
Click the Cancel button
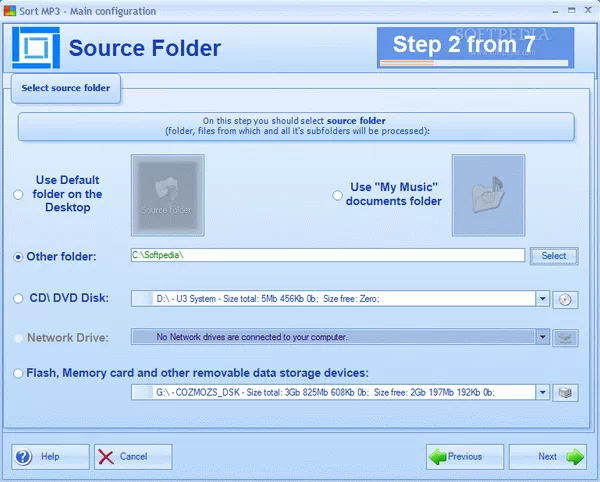(133, 457)
